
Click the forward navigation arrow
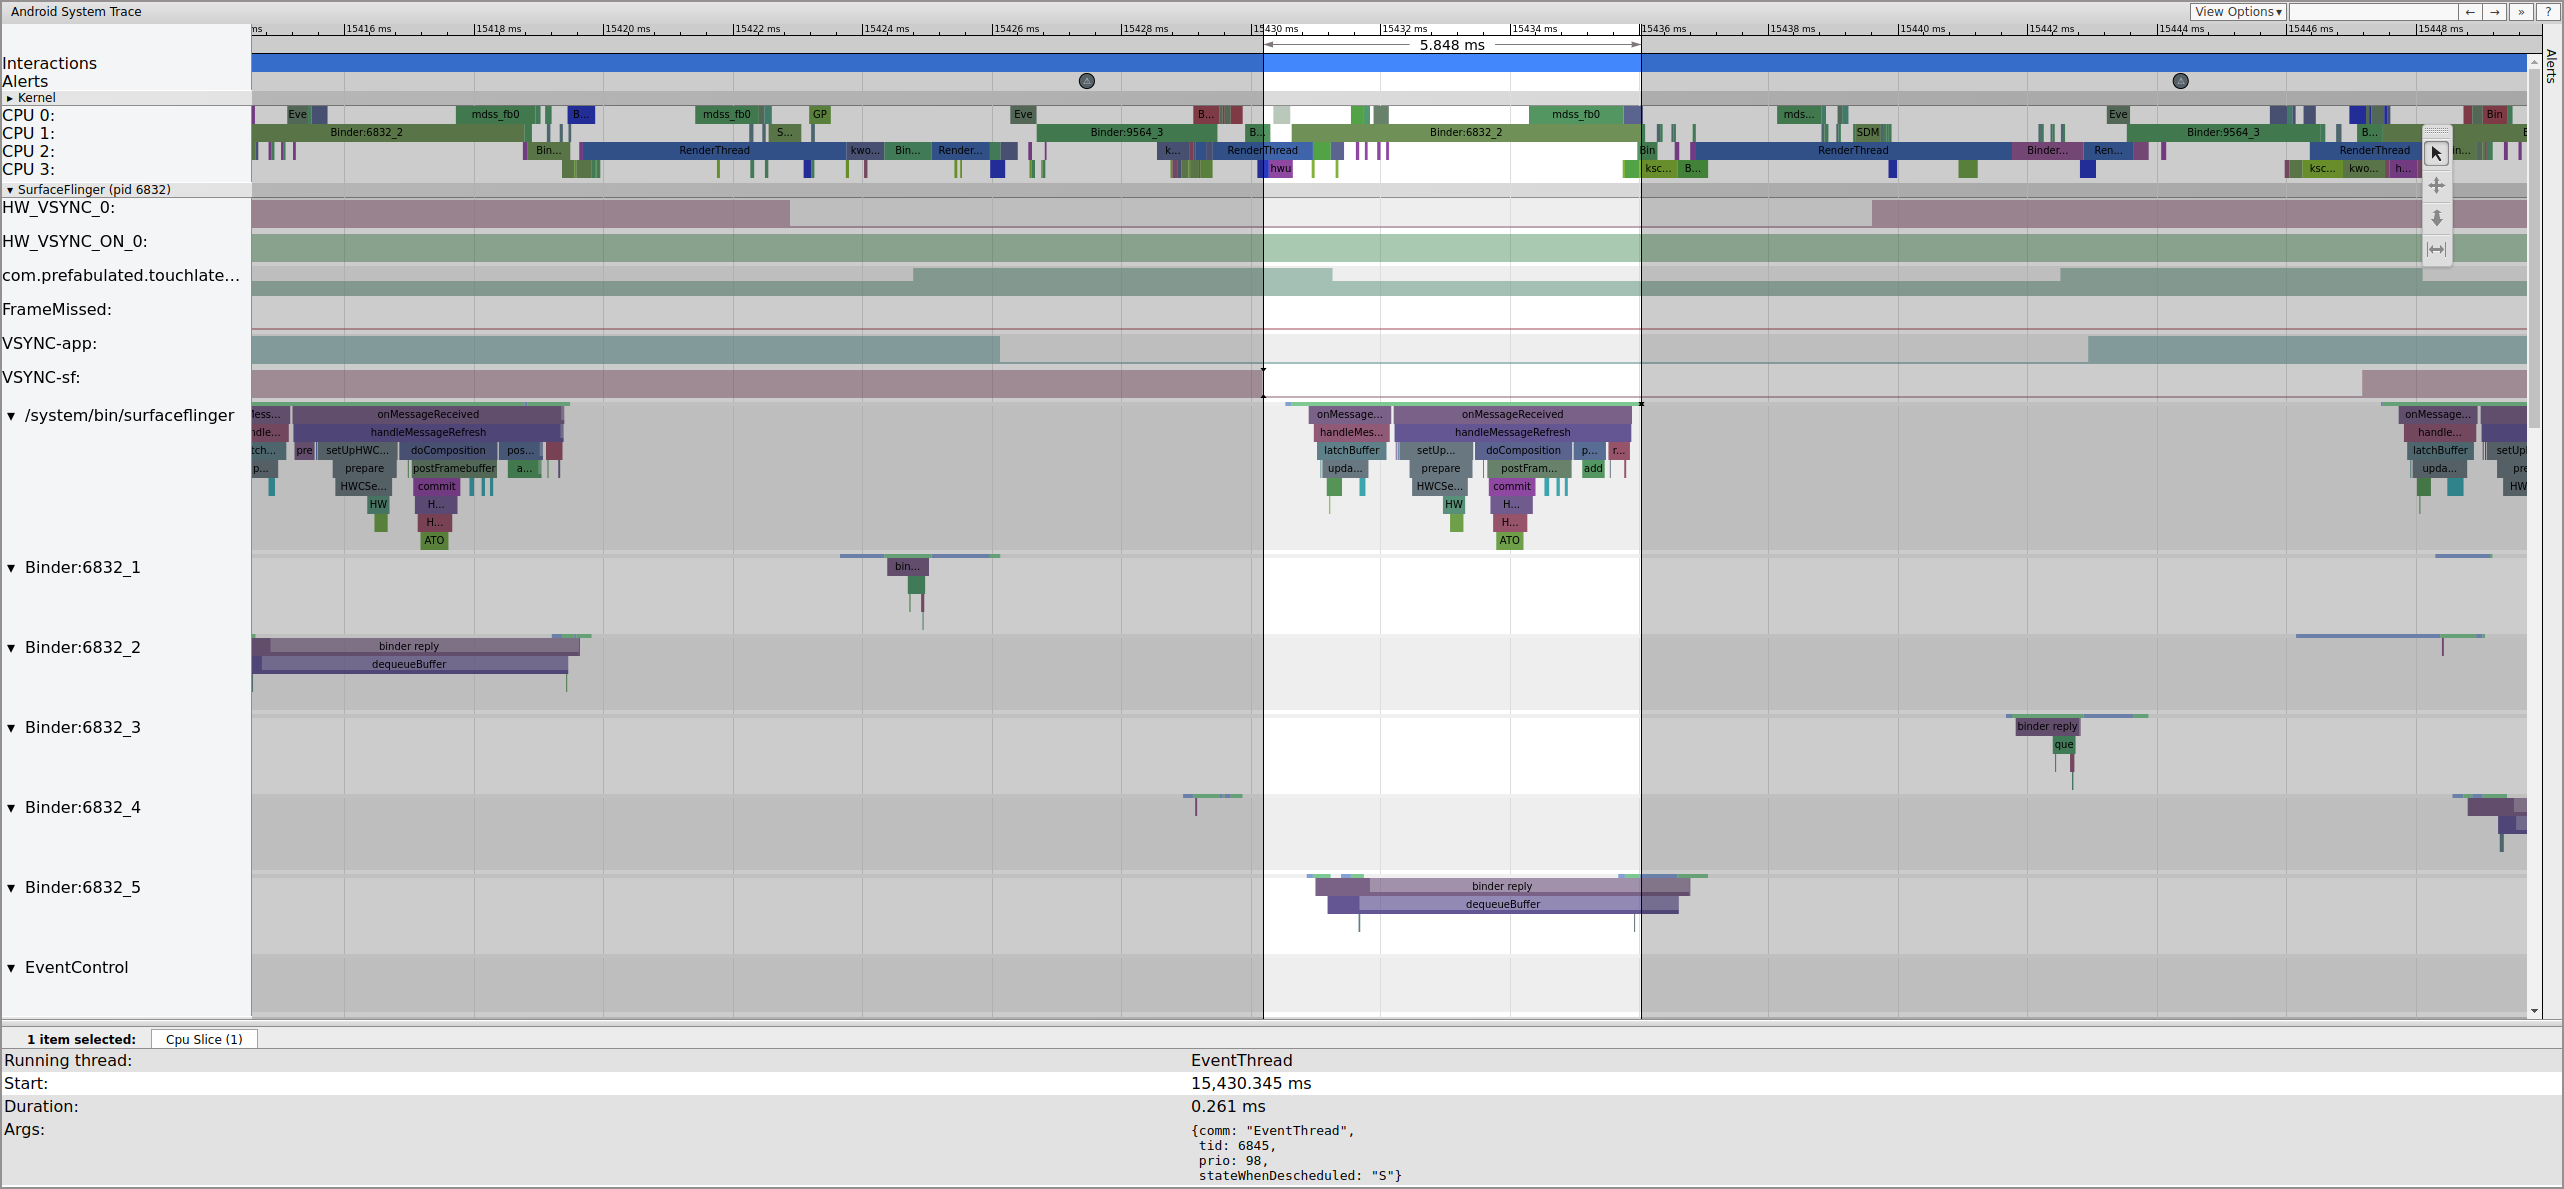click(2495, 12)
